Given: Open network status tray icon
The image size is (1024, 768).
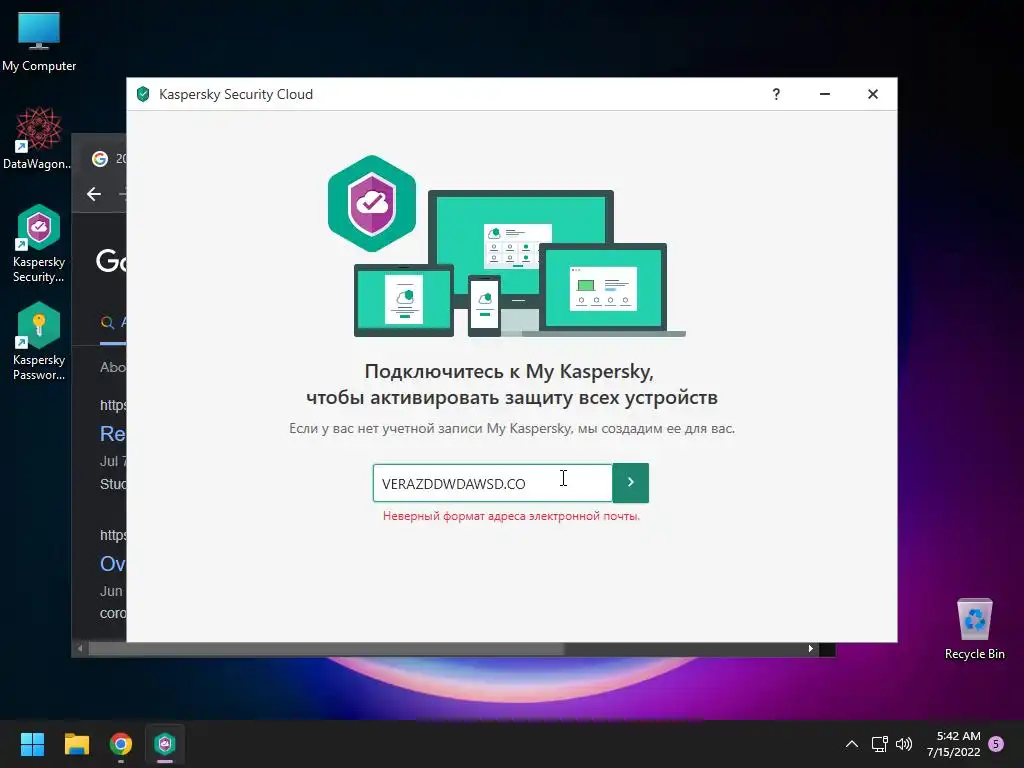Looking at the screenshot, I should [879, 744].
